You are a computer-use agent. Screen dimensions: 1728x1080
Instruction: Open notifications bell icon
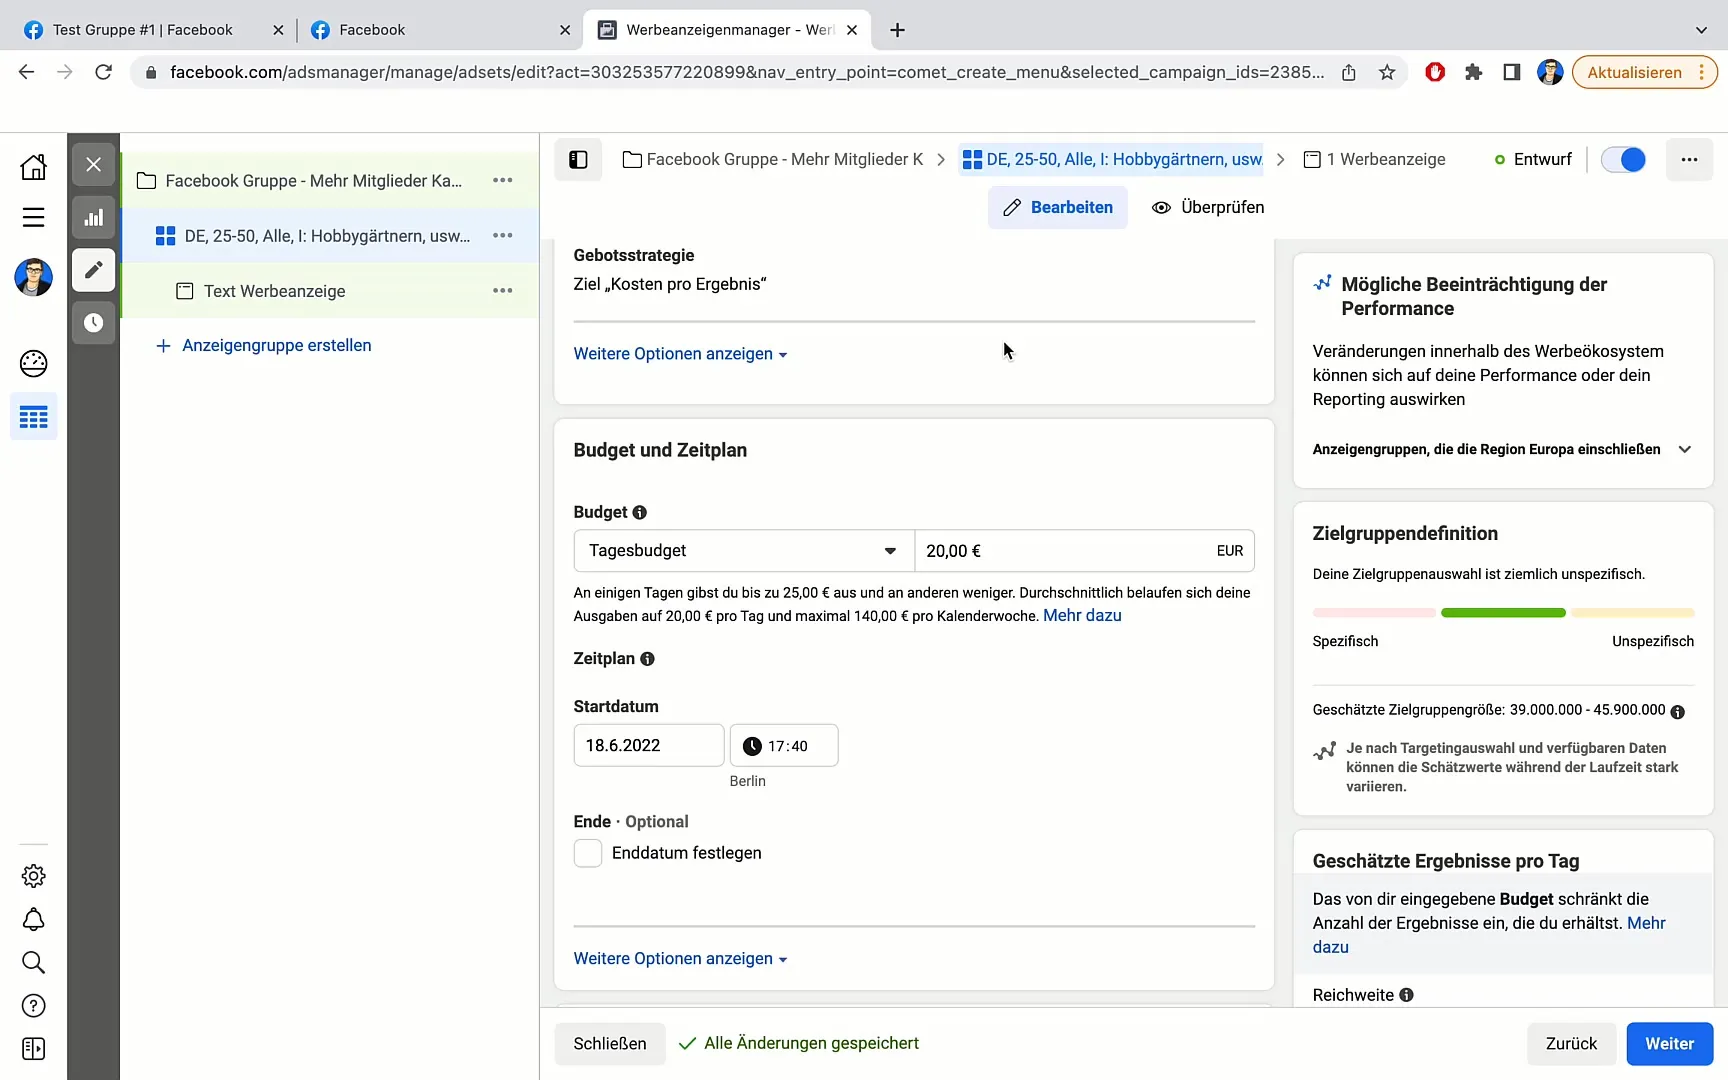[33, 919]
